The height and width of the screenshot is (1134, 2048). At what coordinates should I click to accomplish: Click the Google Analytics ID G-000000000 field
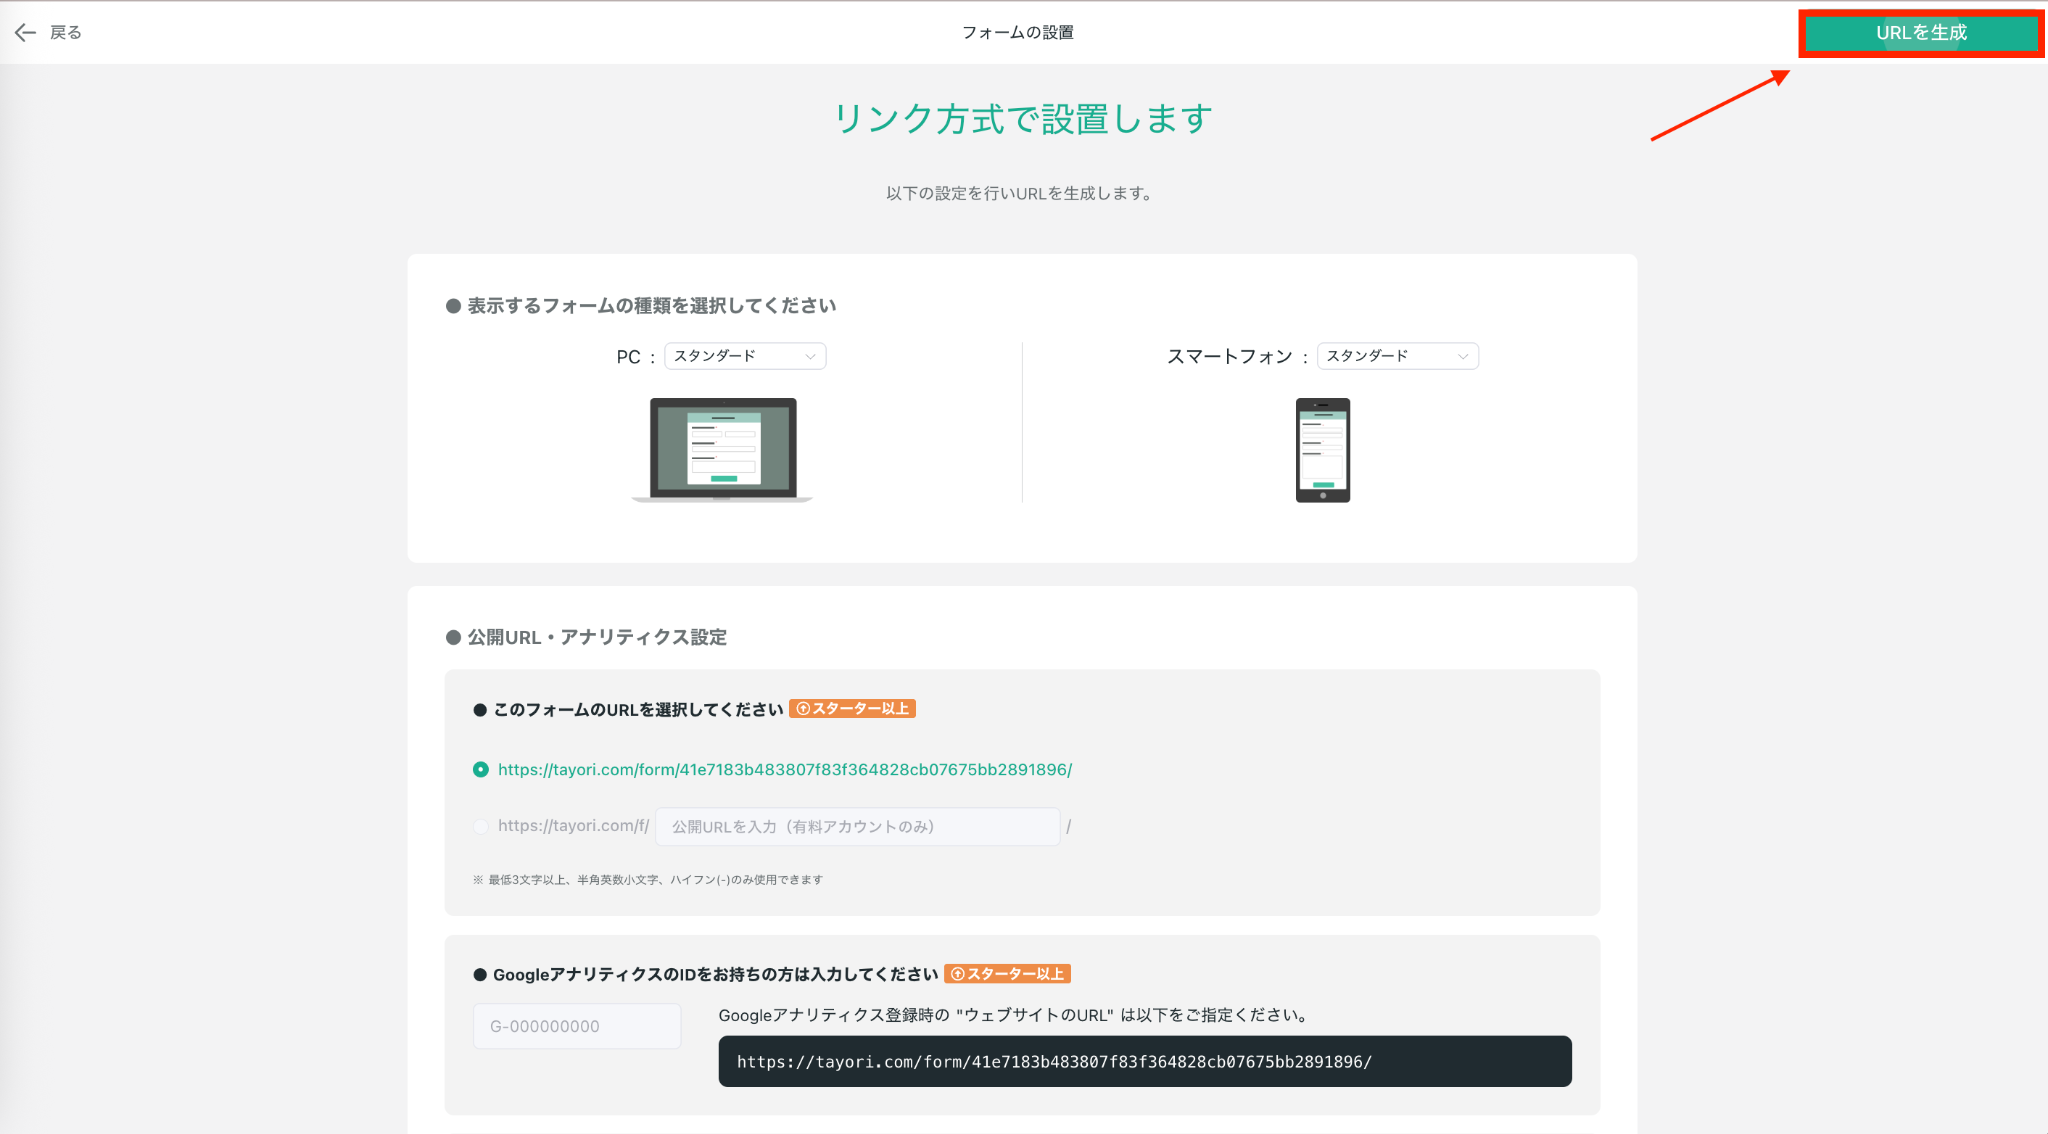(577, 1026)
